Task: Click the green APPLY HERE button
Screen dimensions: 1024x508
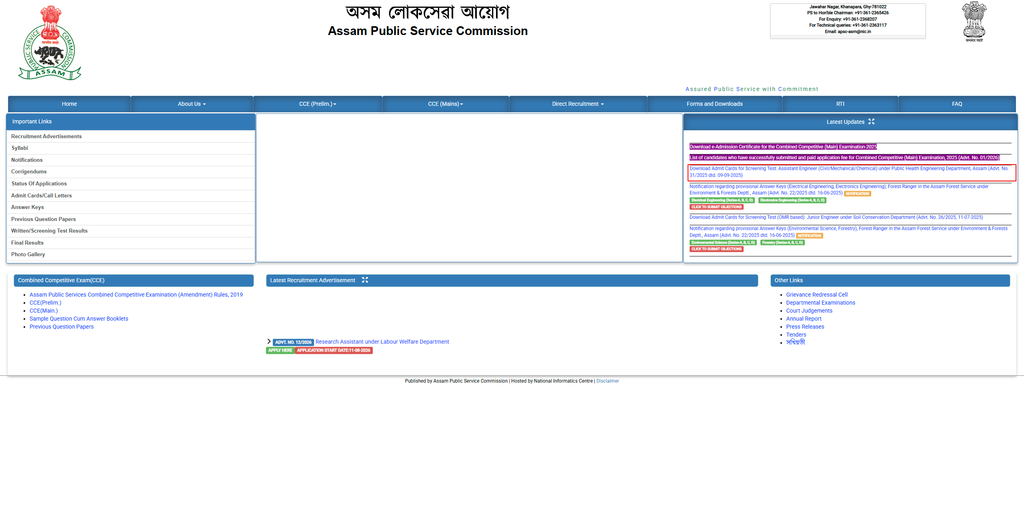Action: (280, 351)
